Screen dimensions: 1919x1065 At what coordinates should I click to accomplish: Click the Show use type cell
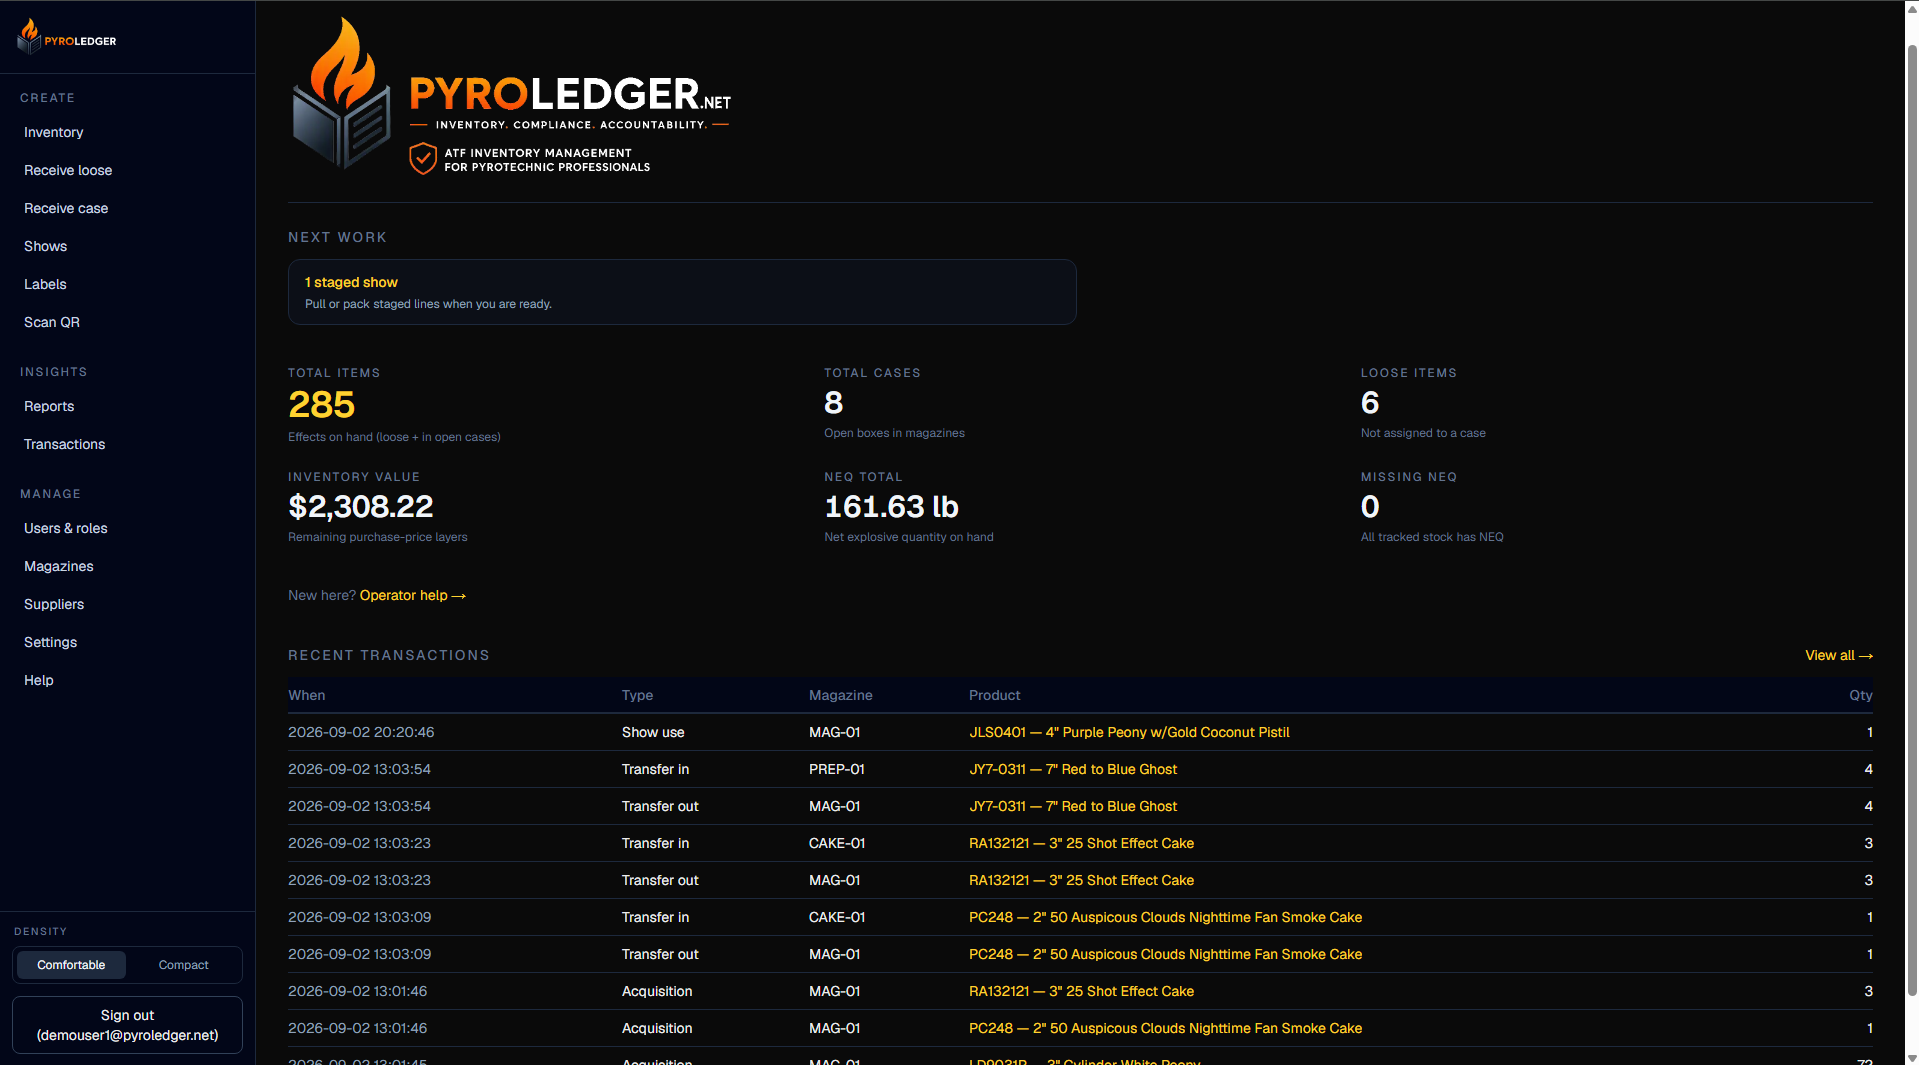pyautogui.click(x=653, y=732)
